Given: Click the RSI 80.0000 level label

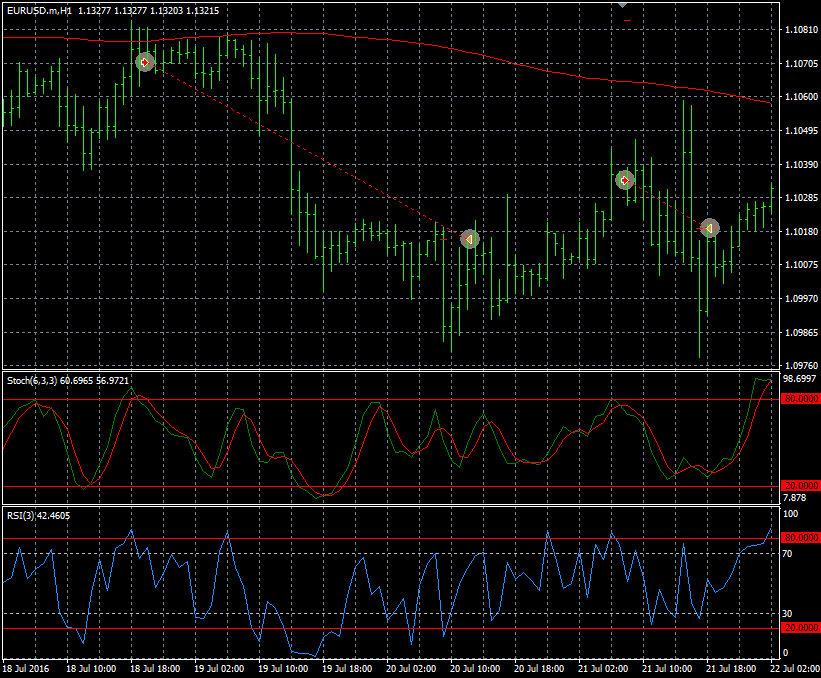Looking at the screenshot, I should tap(800, 538).
